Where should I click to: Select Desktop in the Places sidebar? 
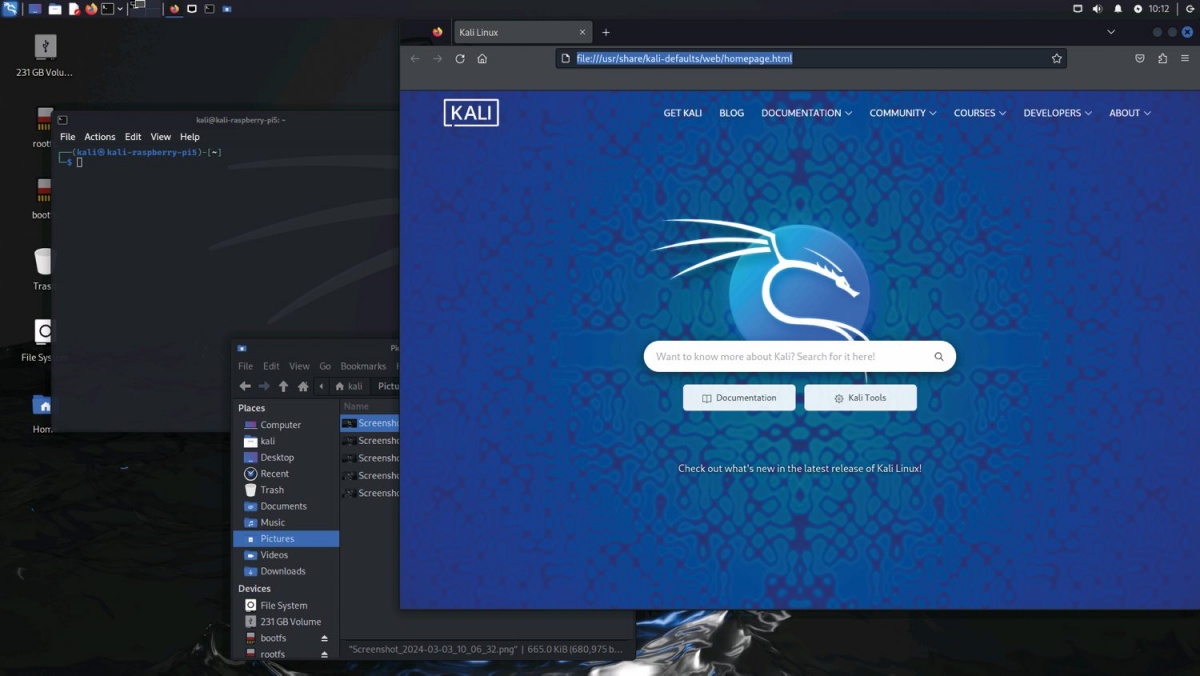click(x=285, y=458)
